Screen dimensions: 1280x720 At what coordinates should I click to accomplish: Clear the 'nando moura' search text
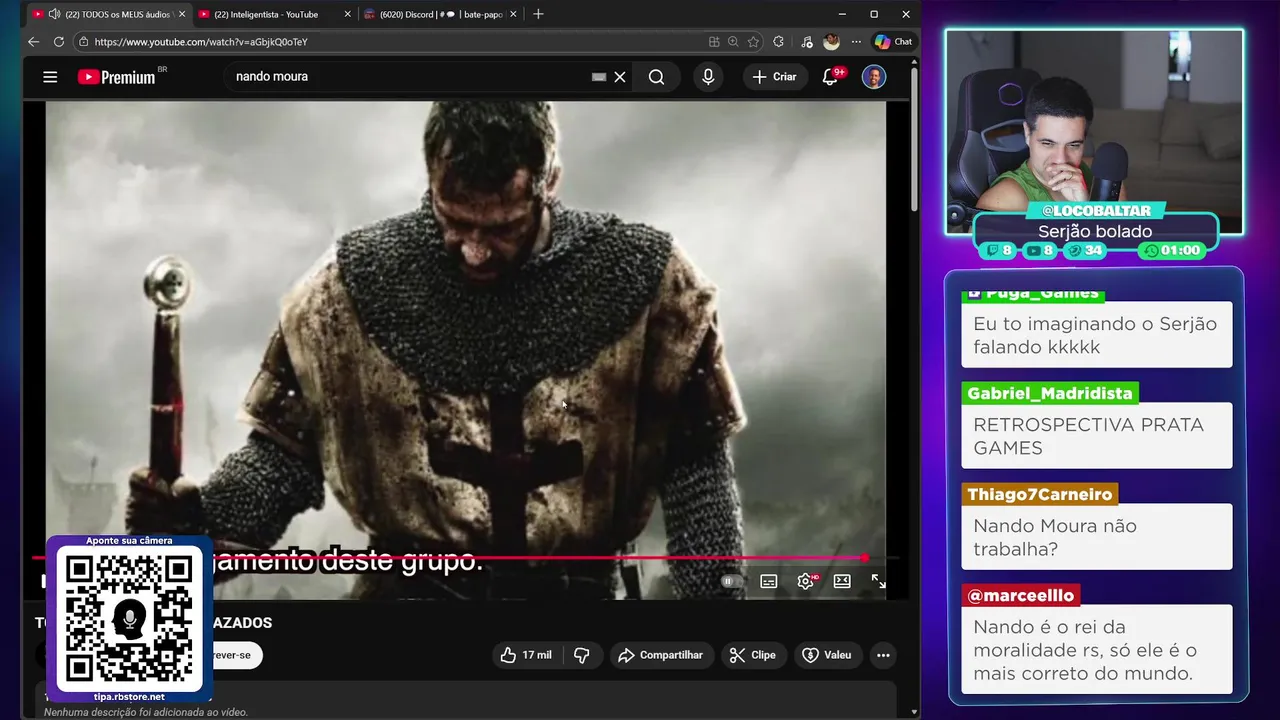[620, 77]
